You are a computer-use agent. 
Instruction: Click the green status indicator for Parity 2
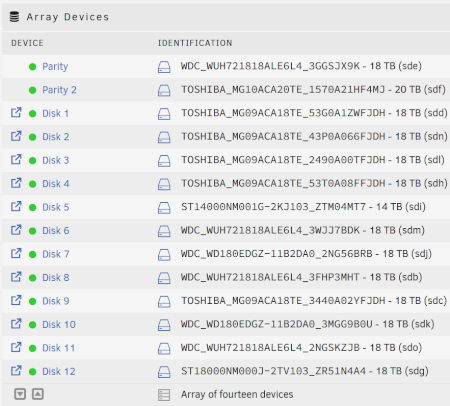32,90
